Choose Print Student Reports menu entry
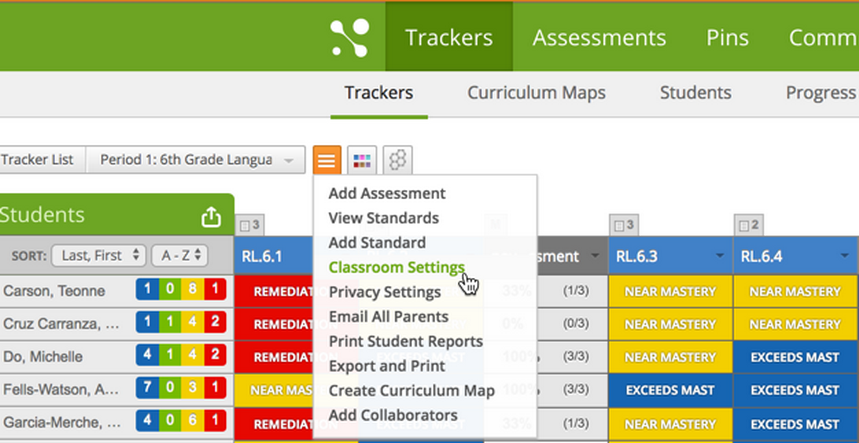859x443 pixels. (x=405, y=341)
